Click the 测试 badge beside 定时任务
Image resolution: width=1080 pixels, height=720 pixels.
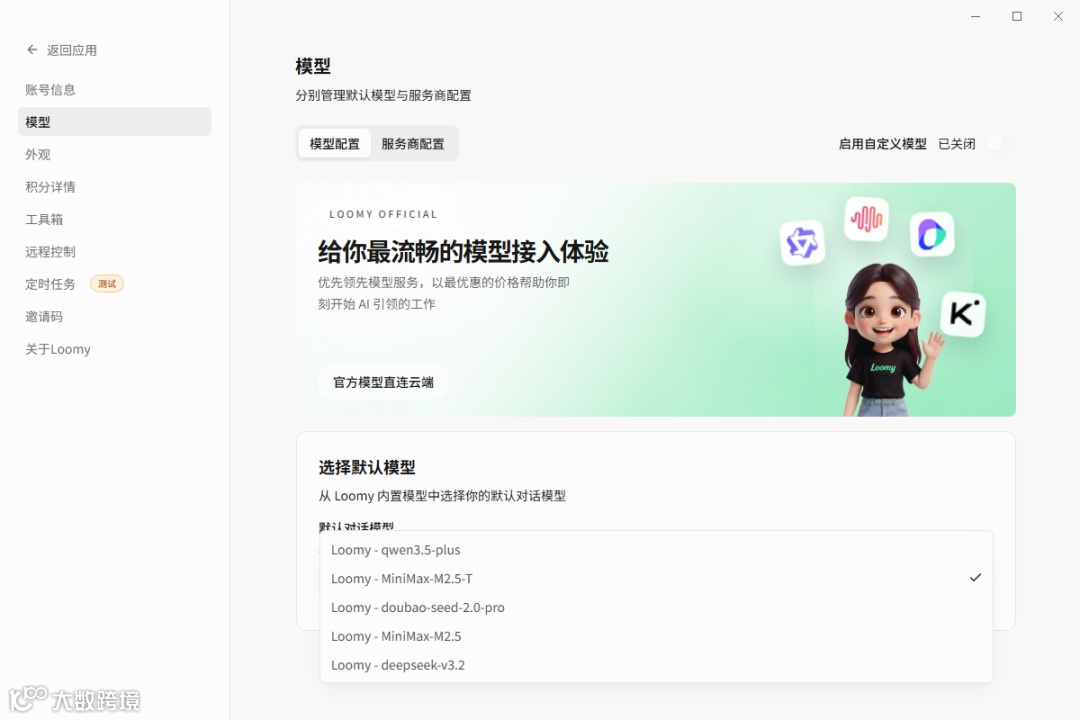coord(107,284)
